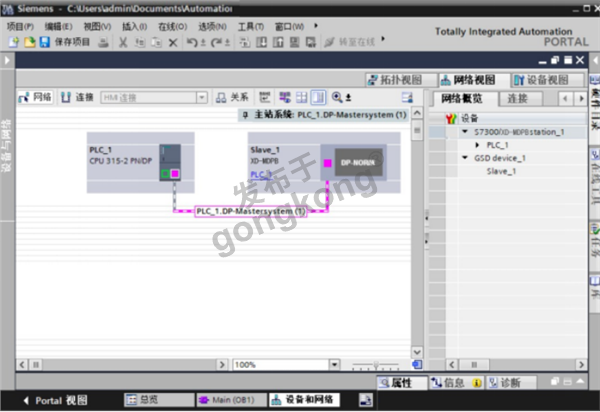Select the 网络视图 network view tab
The height and width of the screenshot is (412, 600).
click(x=474, y=80)
